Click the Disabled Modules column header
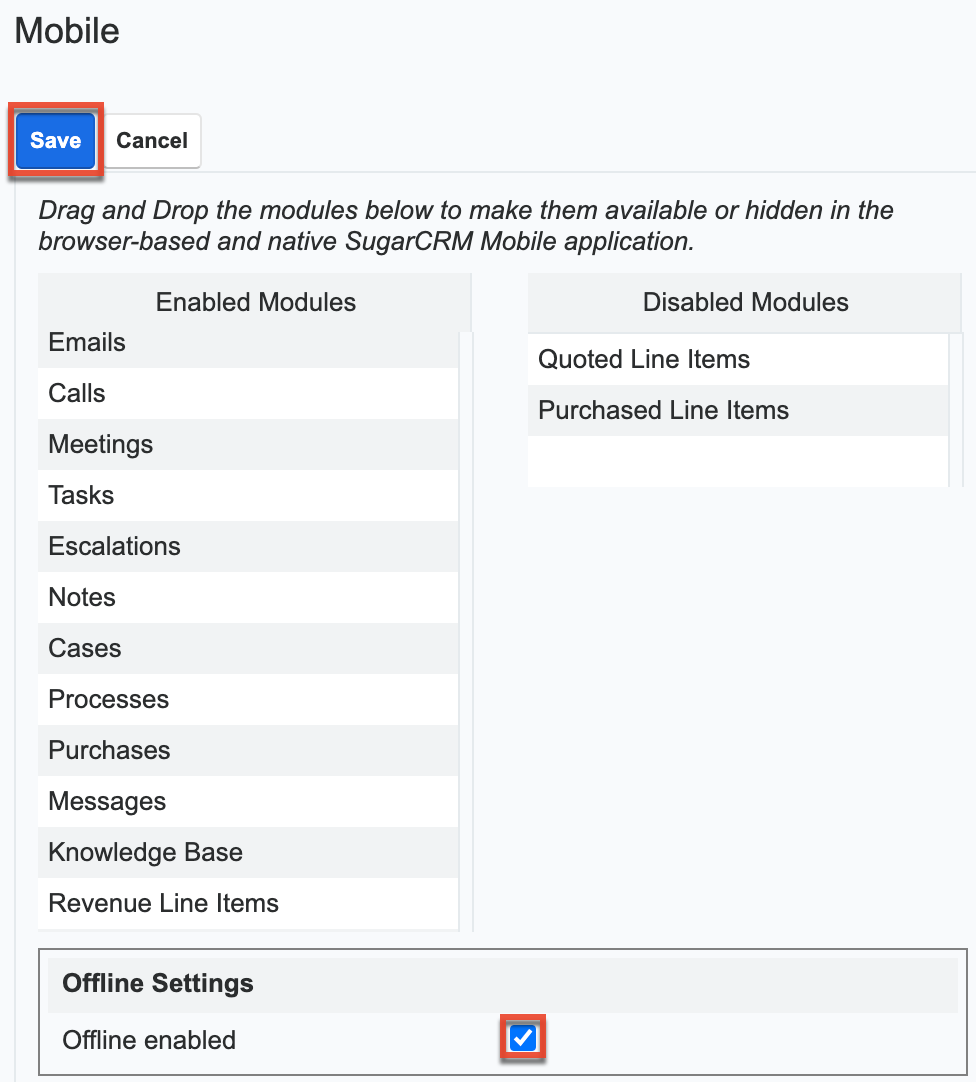Screen dimensions: 976x1082 click(x=745, y=302)
